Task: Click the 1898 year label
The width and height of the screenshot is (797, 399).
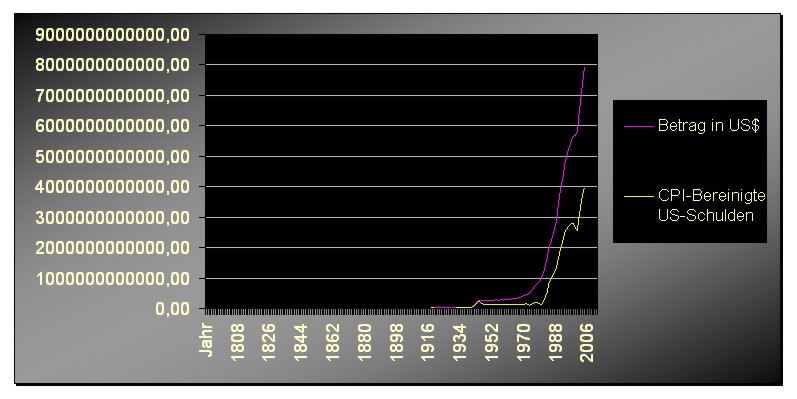Action: 396,342
